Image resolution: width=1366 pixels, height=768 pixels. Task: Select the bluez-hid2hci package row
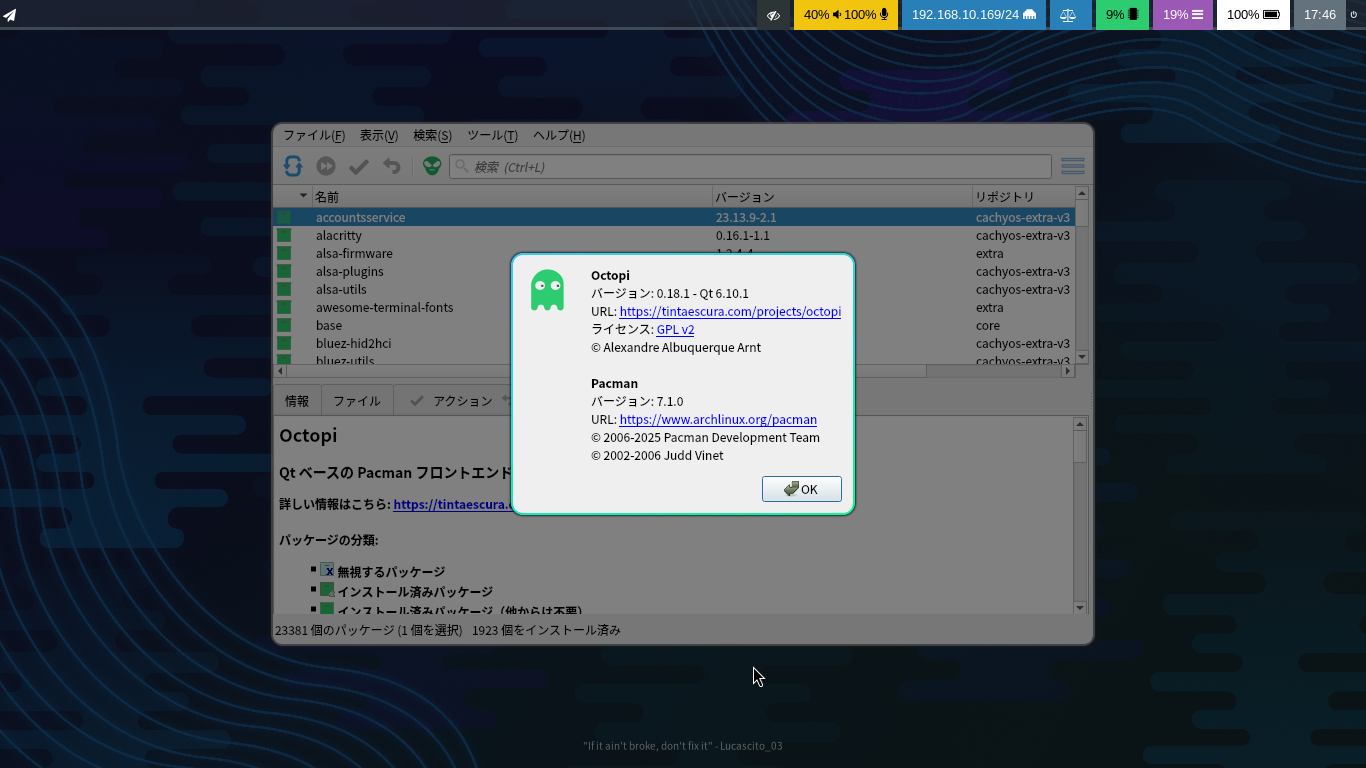click(x=674, y=343)
